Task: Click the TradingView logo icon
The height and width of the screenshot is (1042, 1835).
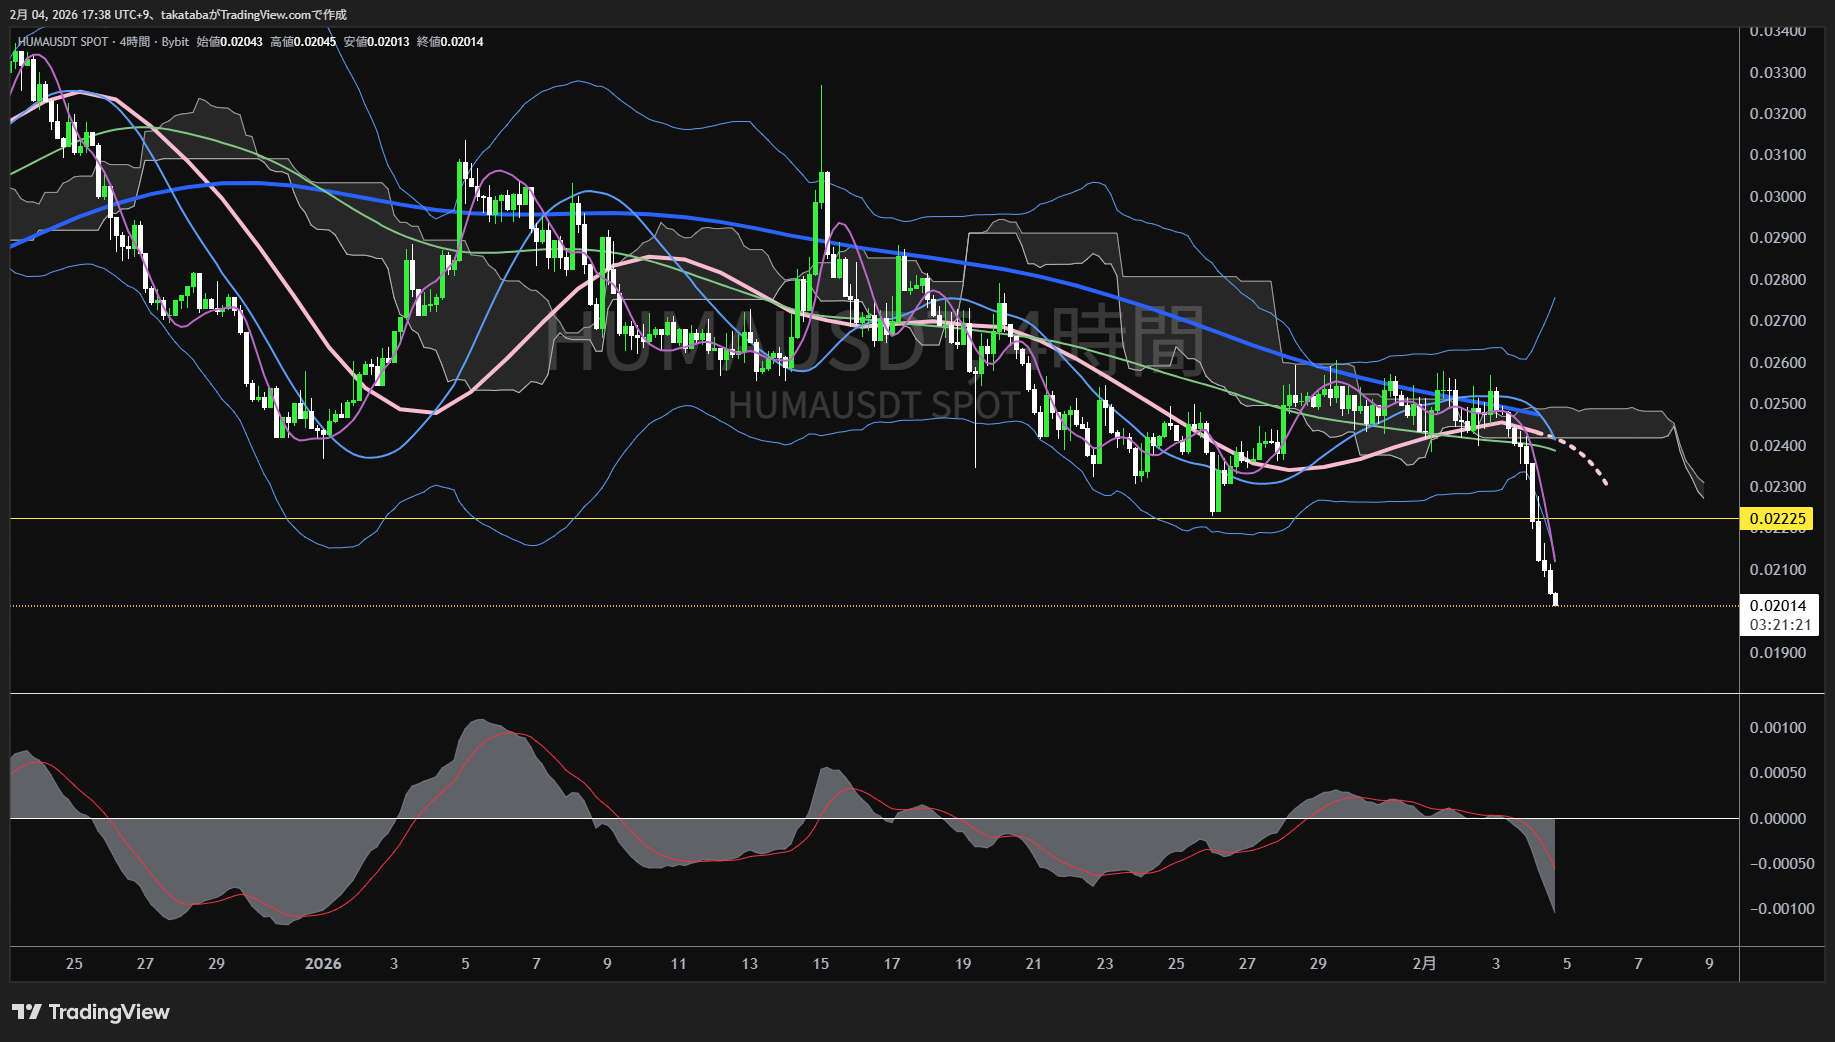Action: (x=27, y=1012)
